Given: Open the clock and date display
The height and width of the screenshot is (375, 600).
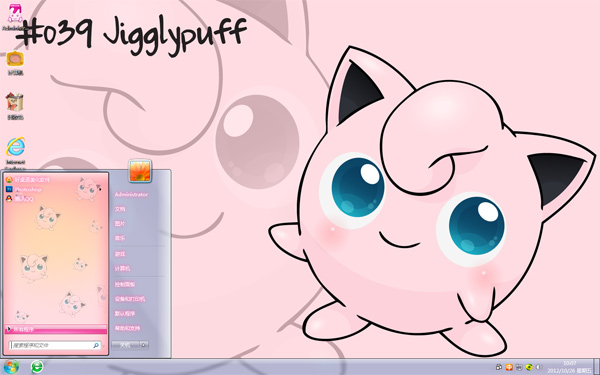Looking at the screenshot, I should click(x=570, y=367).
